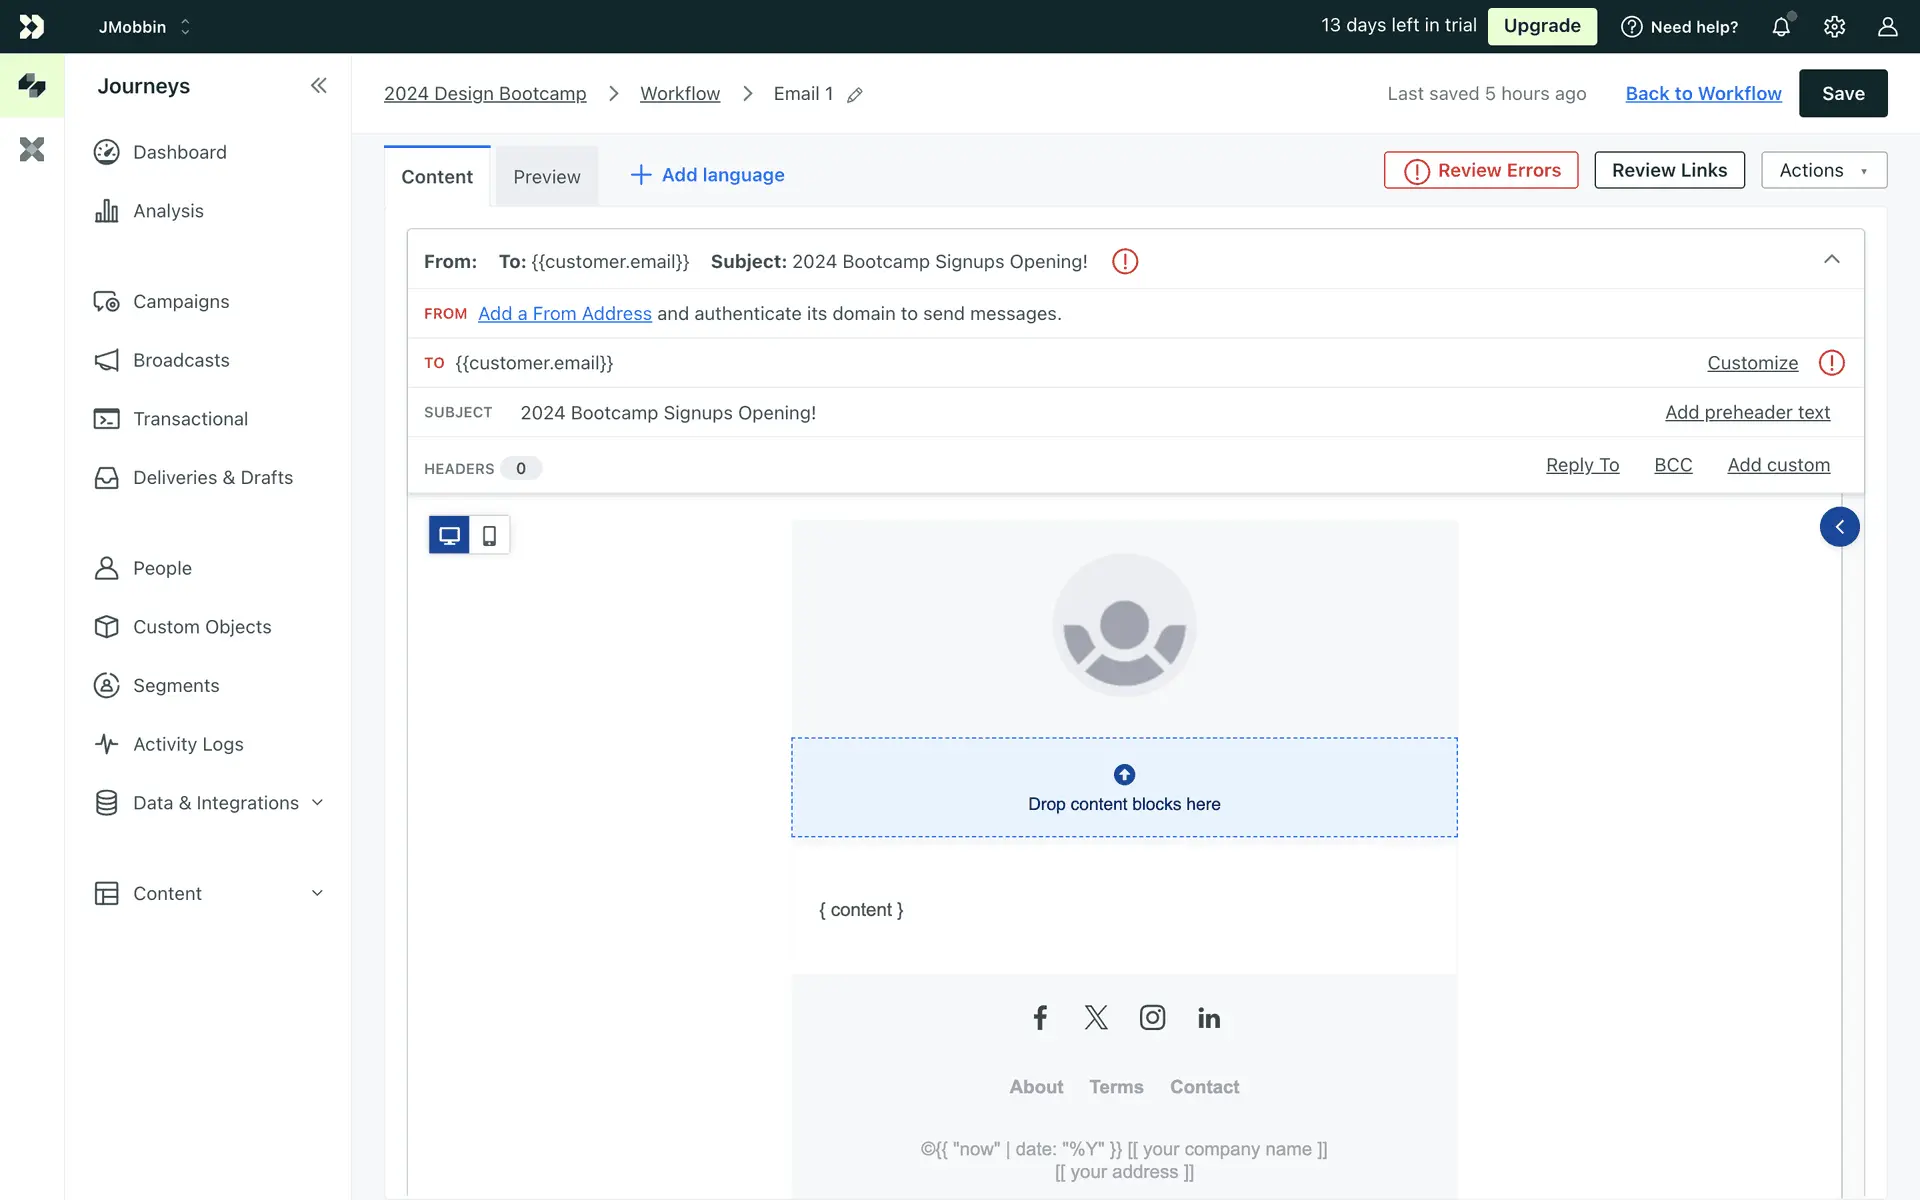Click the Review Errors button

tap(1481, 170)
